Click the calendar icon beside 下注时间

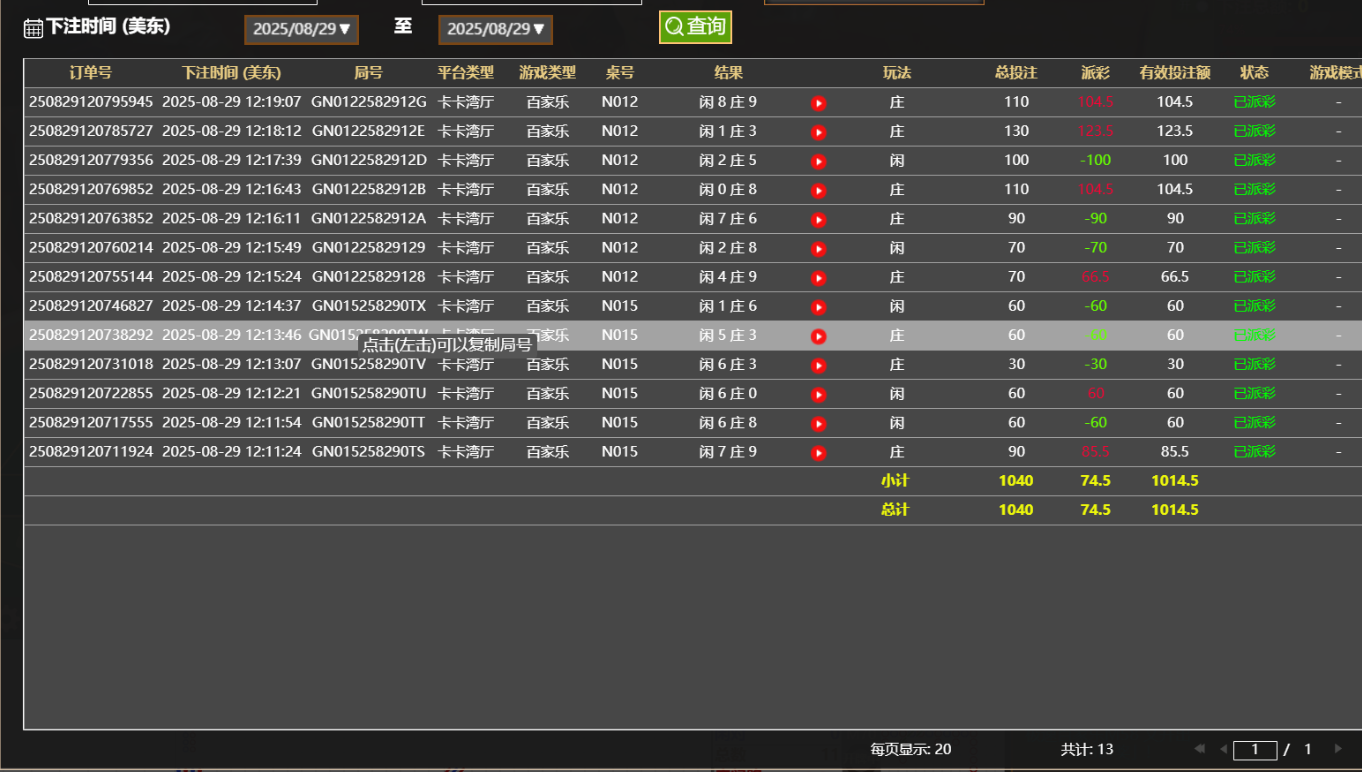33,28
